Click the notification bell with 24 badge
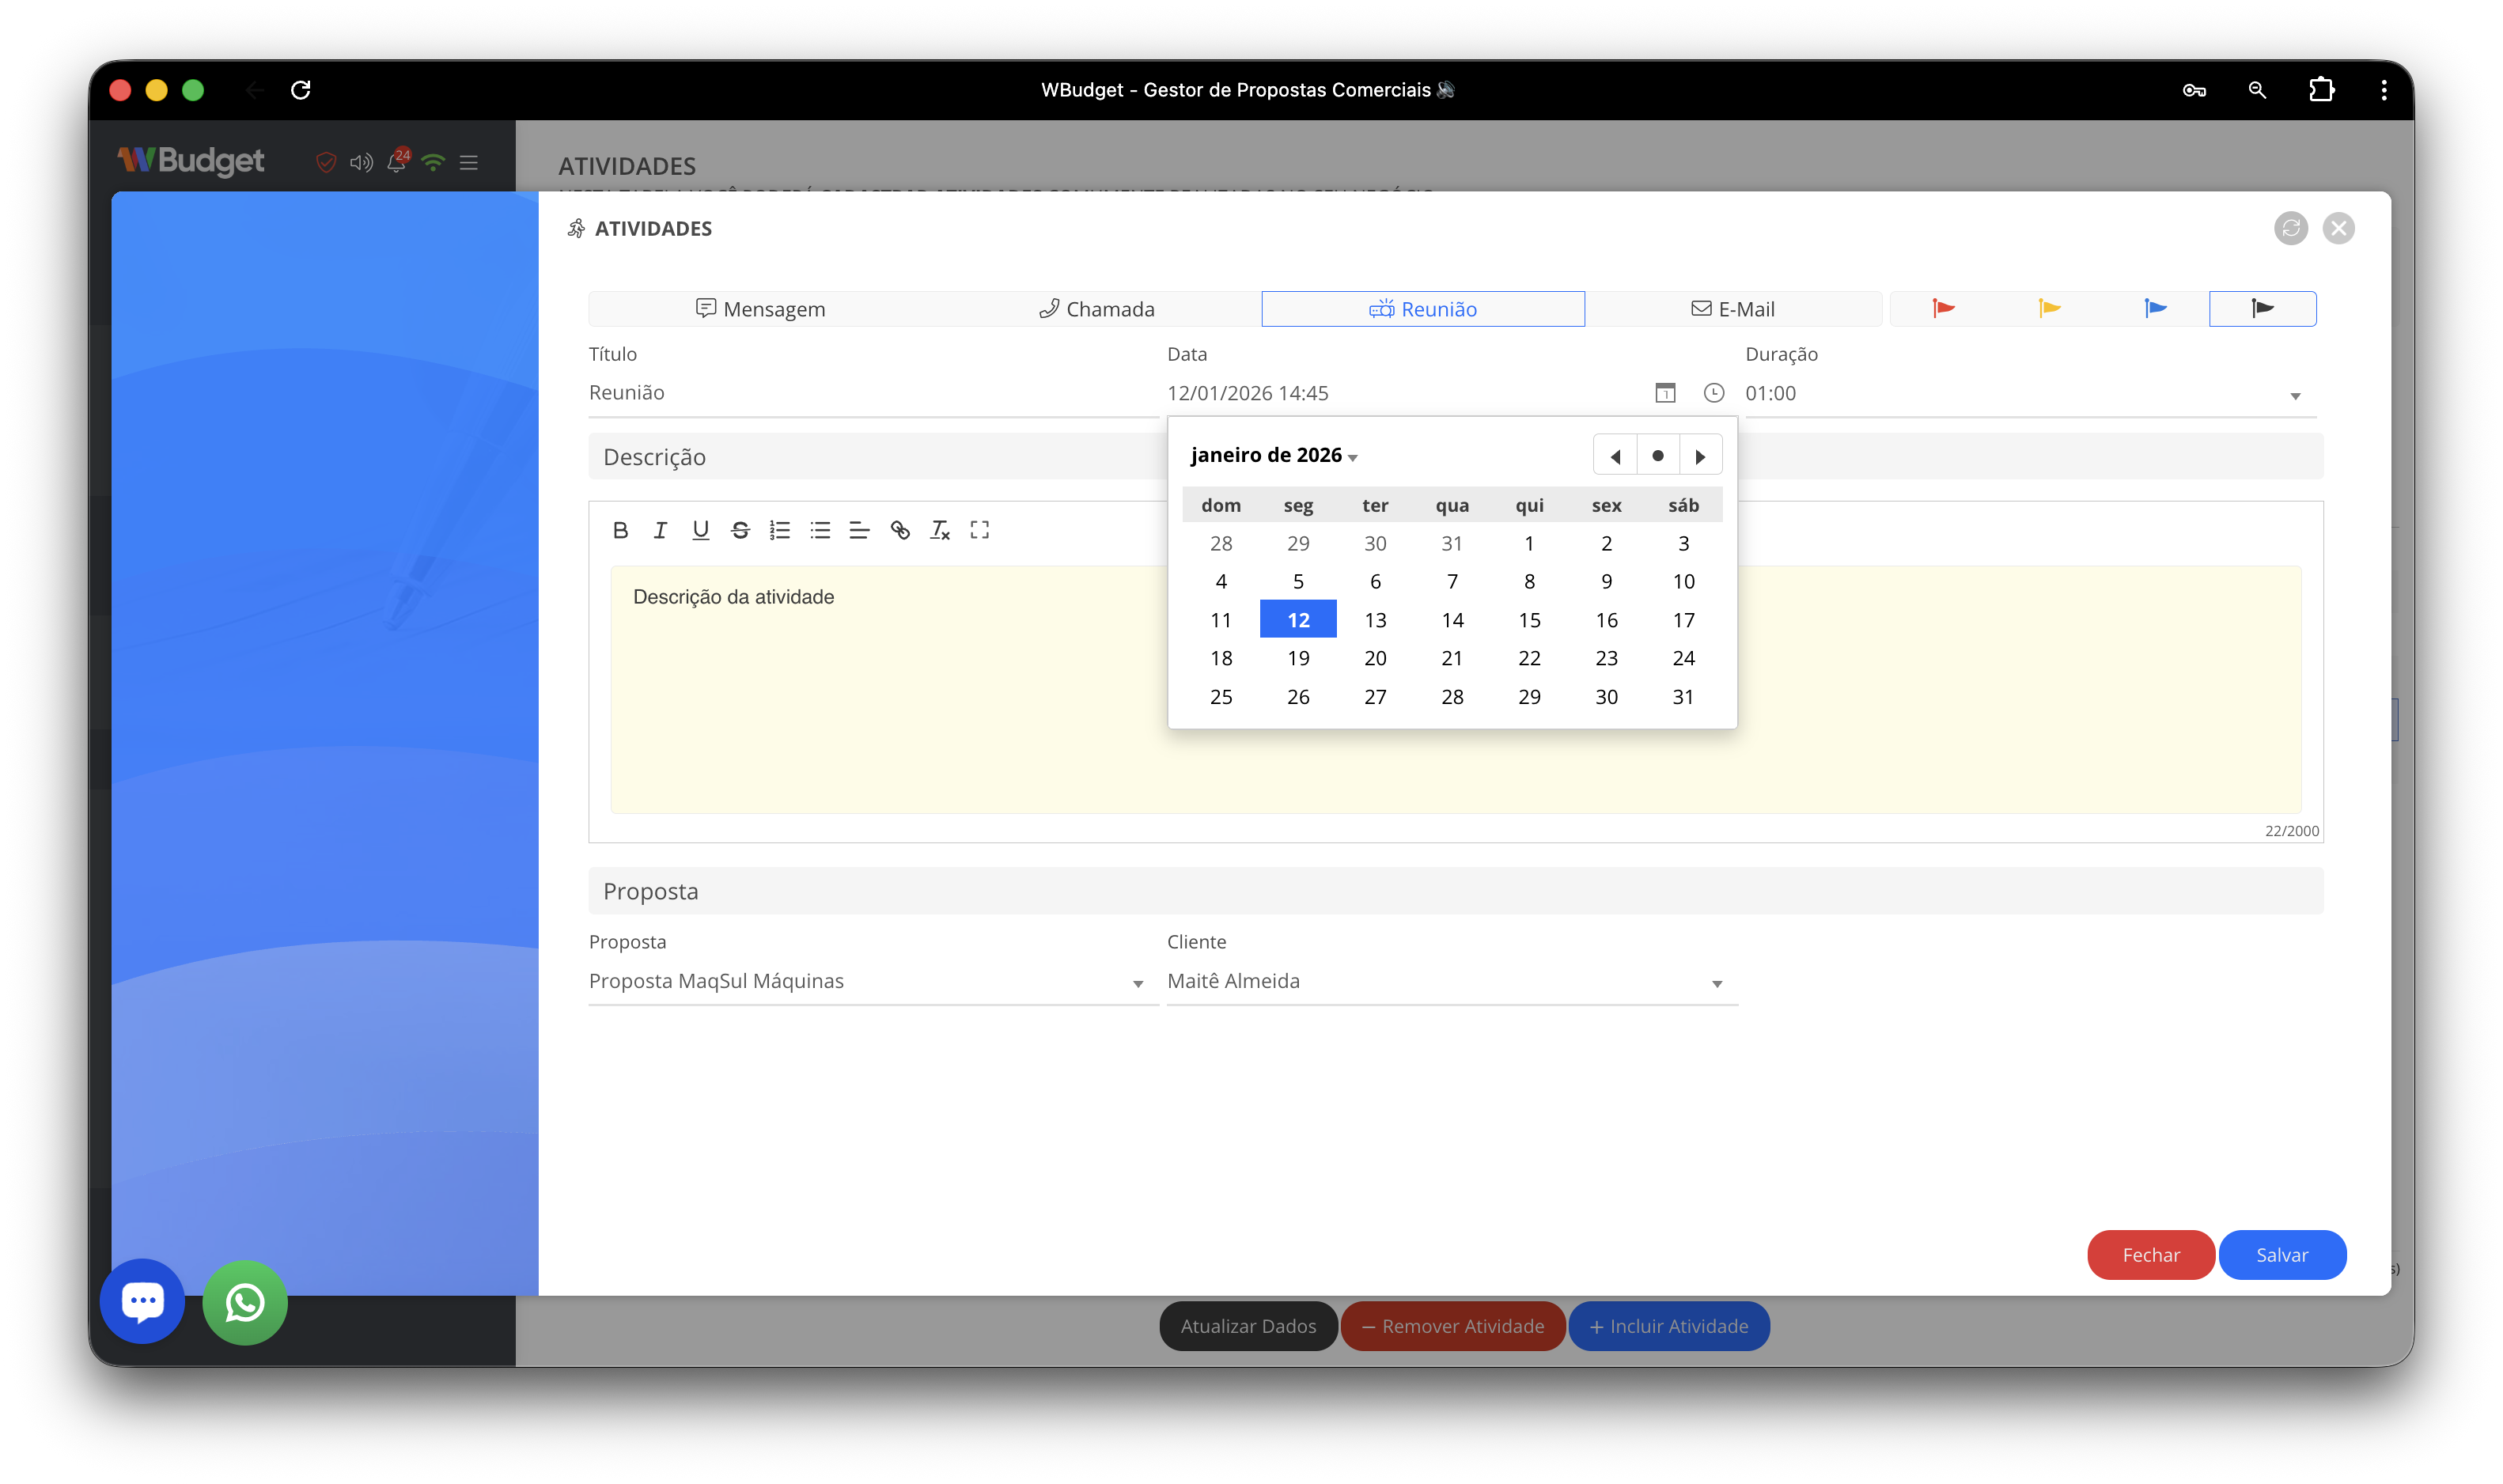Image resolution: width=2503 pixels, height=1484 pixels. (x=397, y=161)
